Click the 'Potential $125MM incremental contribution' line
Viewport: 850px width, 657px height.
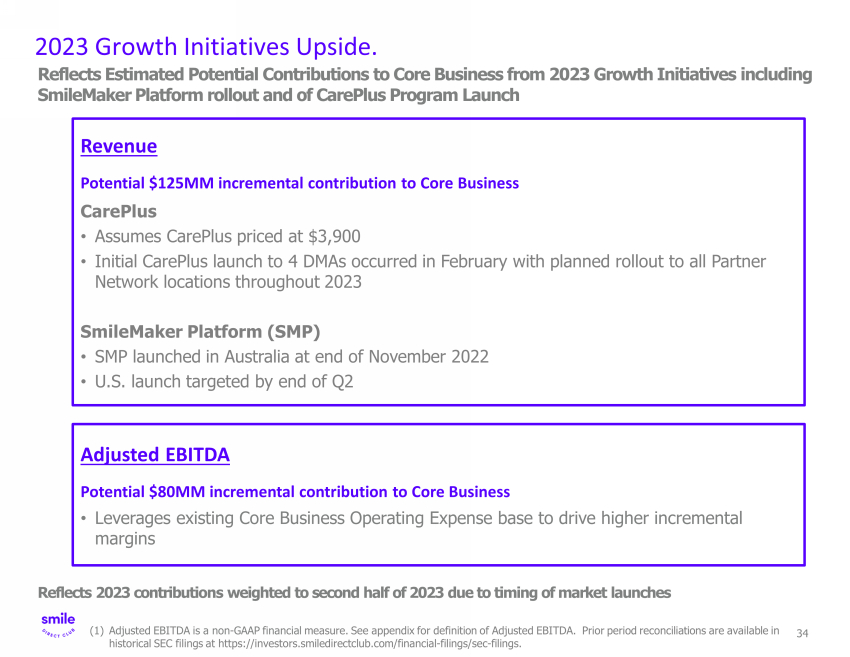click(299, 183)
